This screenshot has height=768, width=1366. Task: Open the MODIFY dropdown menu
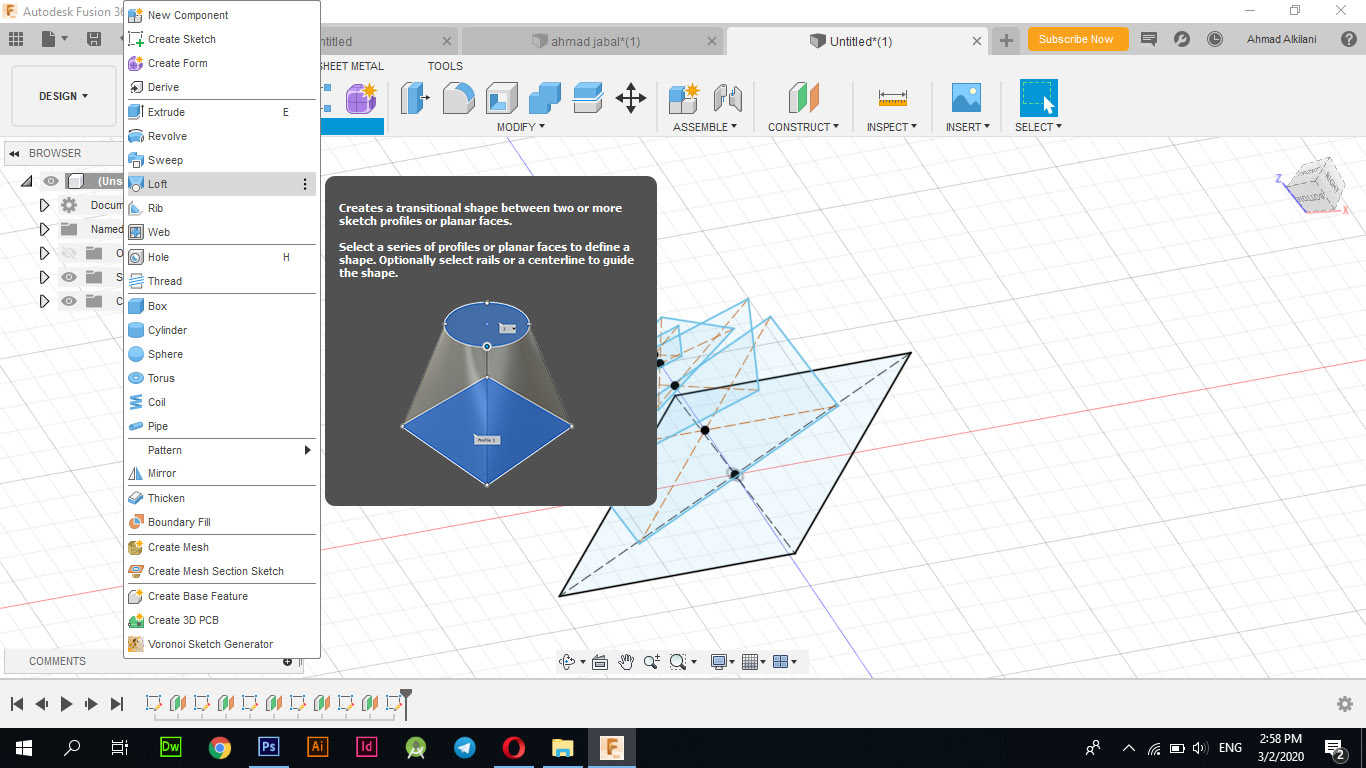pyautogui.click(x=521, y=127)
